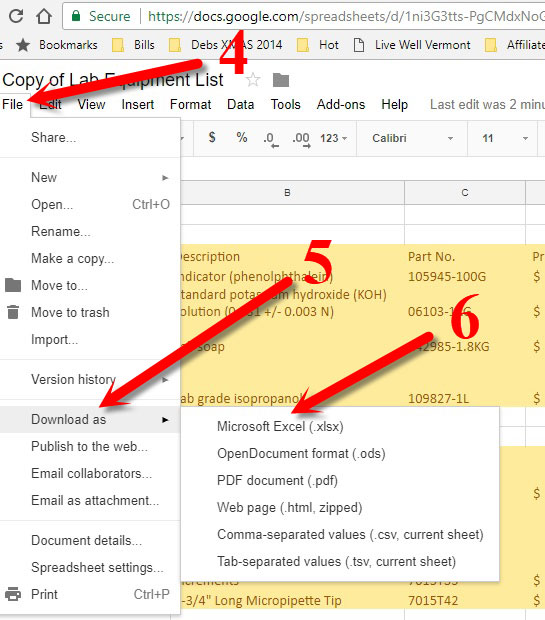Screen dimensions: 545x620
Task: Open the Bills bookmark folder
Action: tap(133, 45)
